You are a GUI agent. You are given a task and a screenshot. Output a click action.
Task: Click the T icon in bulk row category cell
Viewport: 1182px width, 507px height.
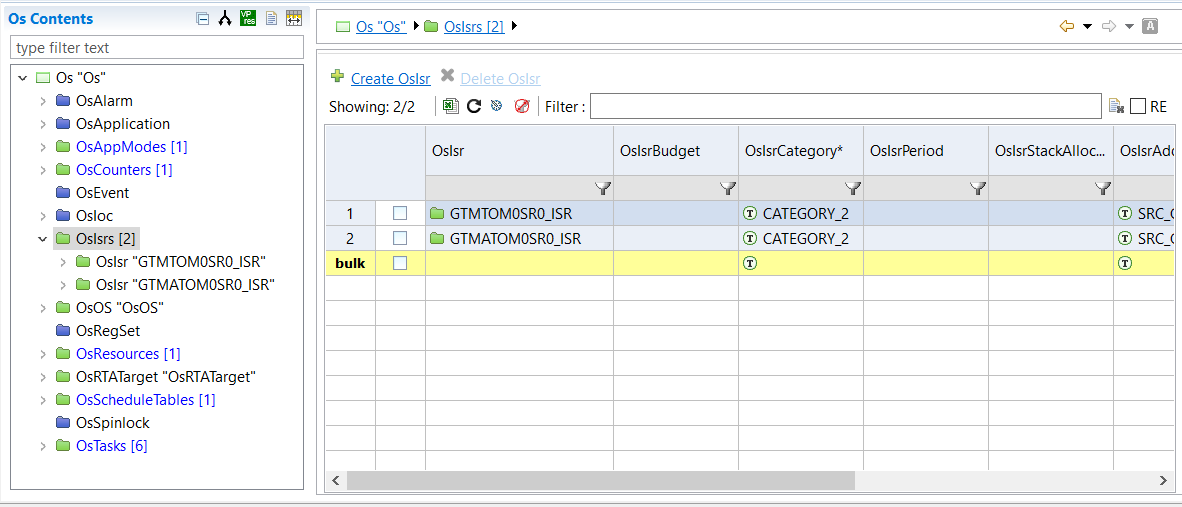(749, 263)
